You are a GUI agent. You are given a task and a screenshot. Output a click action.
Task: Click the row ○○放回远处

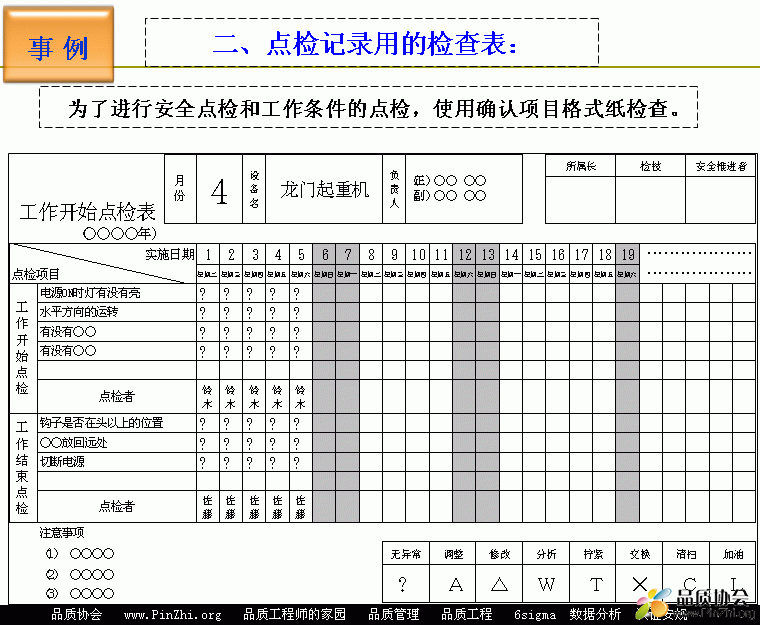point(117,442)
